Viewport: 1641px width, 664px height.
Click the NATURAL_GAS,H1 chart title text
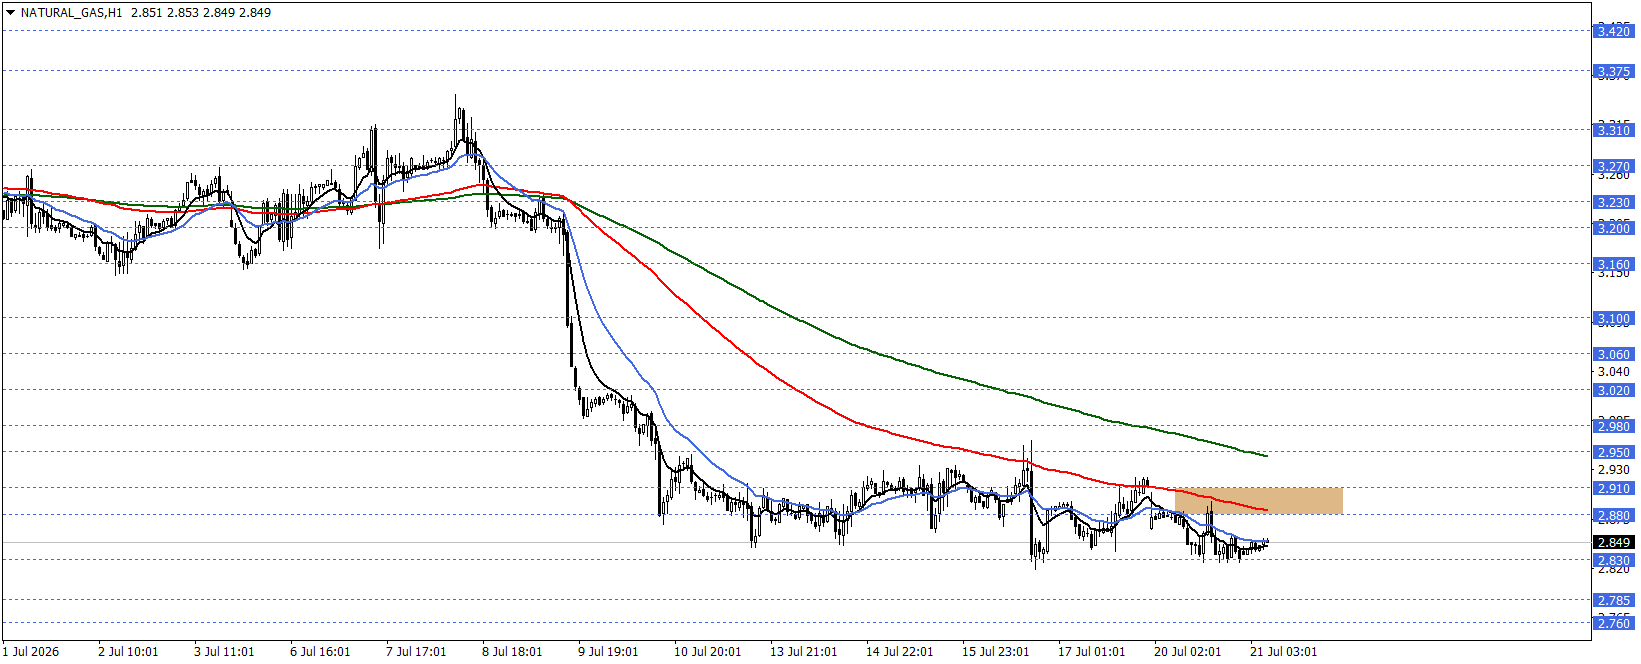coord(71,13)
